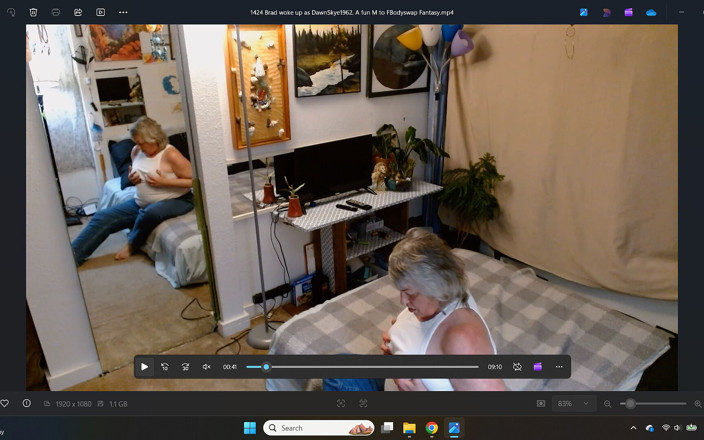Open the Share icon in the top toolbar
This screenshot has width=704, height=440.
point(78,13)
